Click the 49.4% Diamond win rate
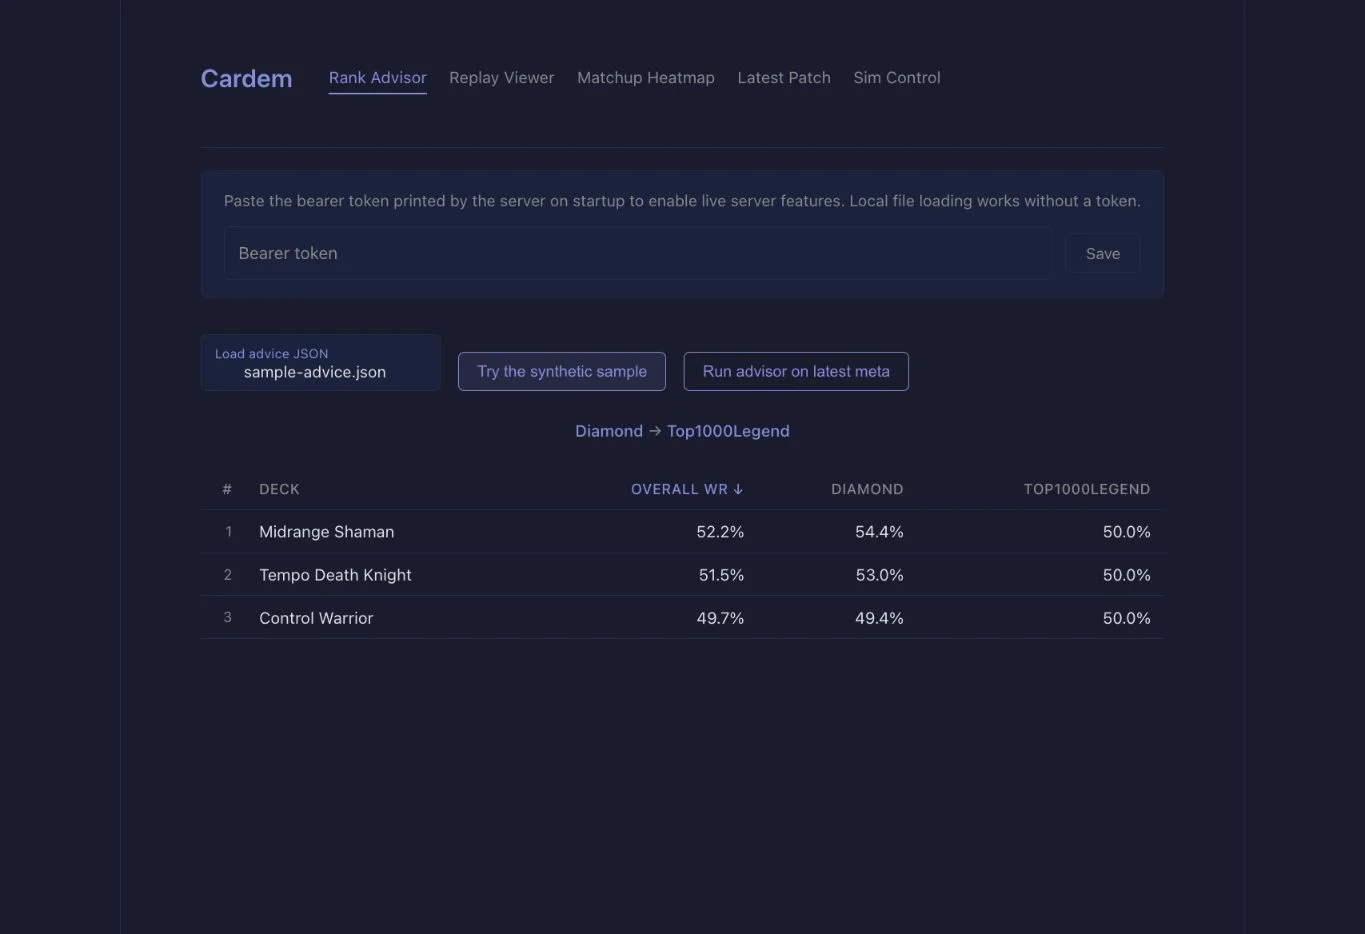This screenshot has width=1365, height=934. click(879, 618)
